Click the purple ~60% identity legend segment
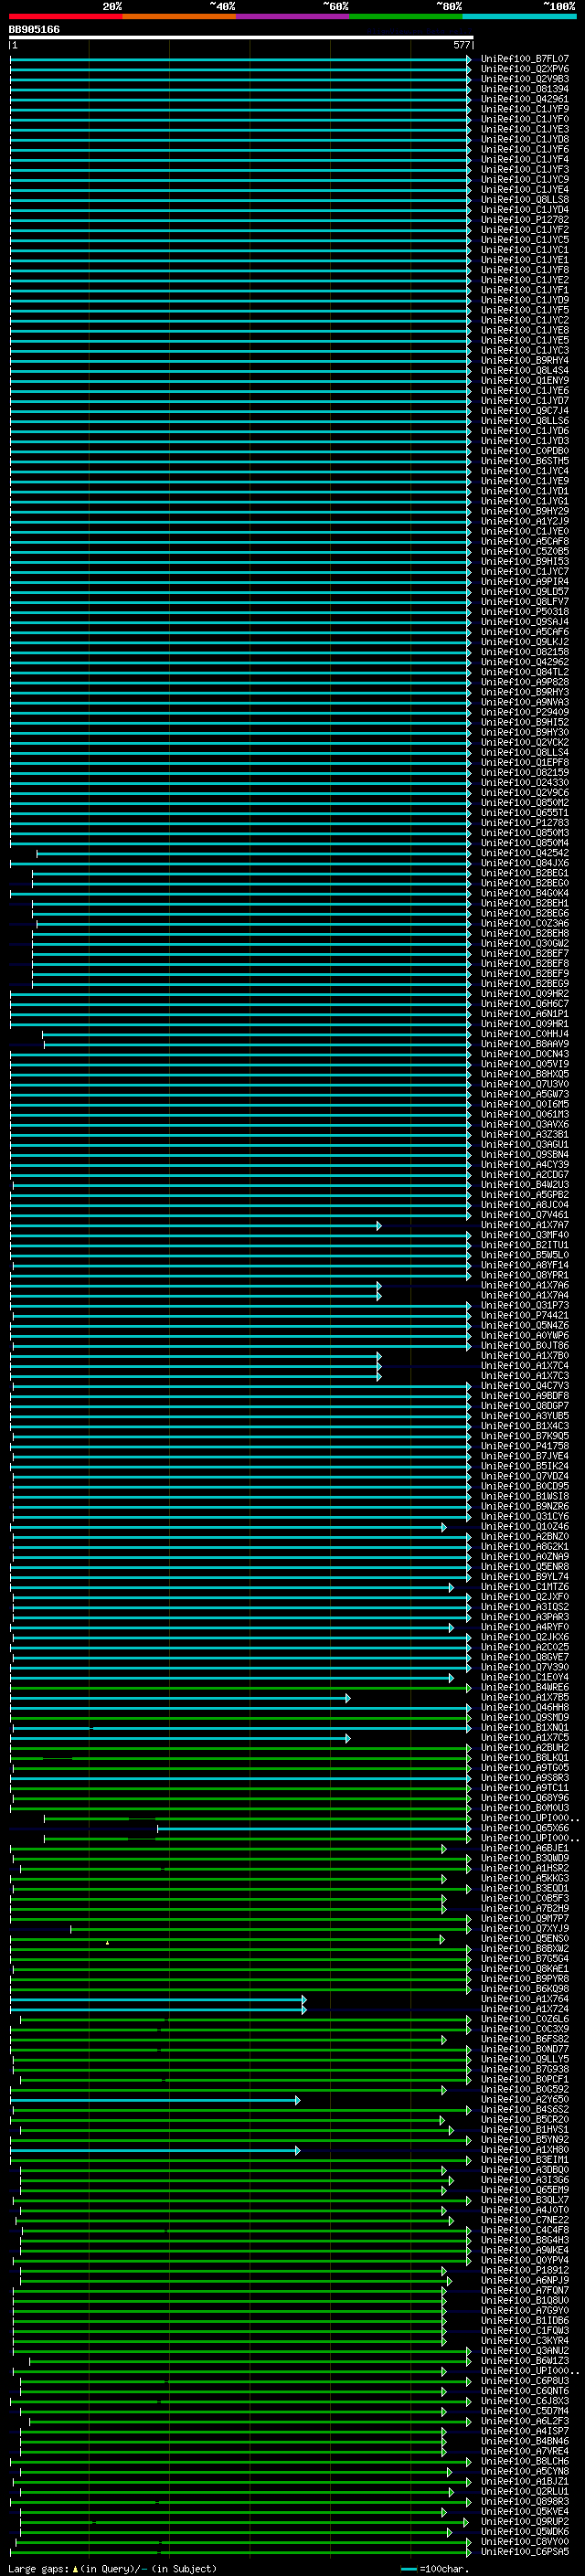The width and height of the screenshot is (585, 2576). (293, 16)
